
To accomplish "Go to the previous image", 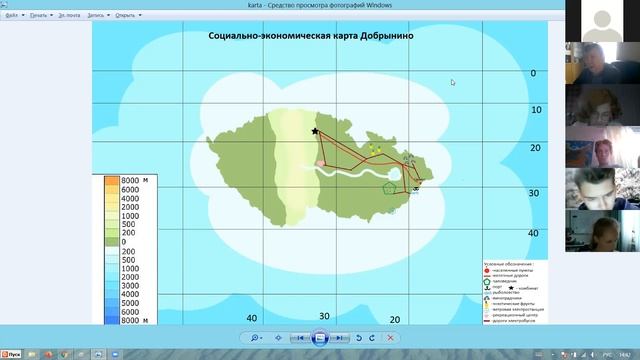I will click(300, 338).
